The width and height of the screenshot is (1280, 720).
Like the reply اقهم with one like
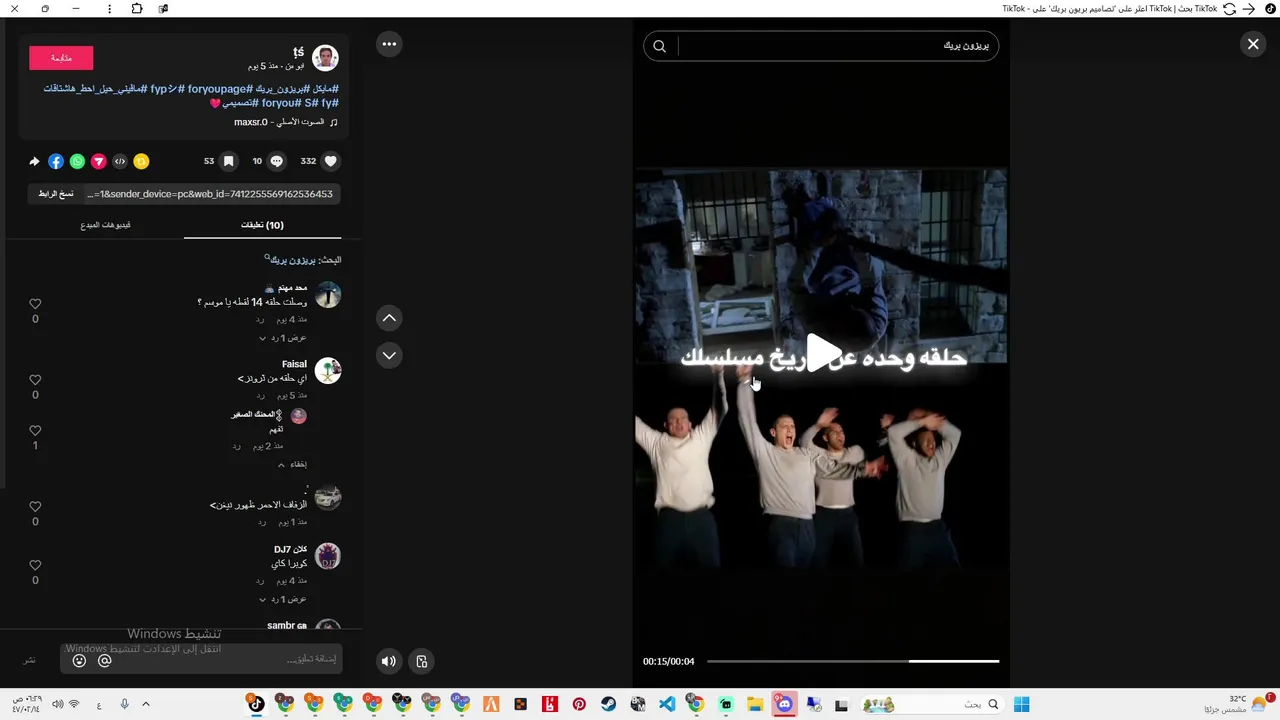tap(35, 431)
